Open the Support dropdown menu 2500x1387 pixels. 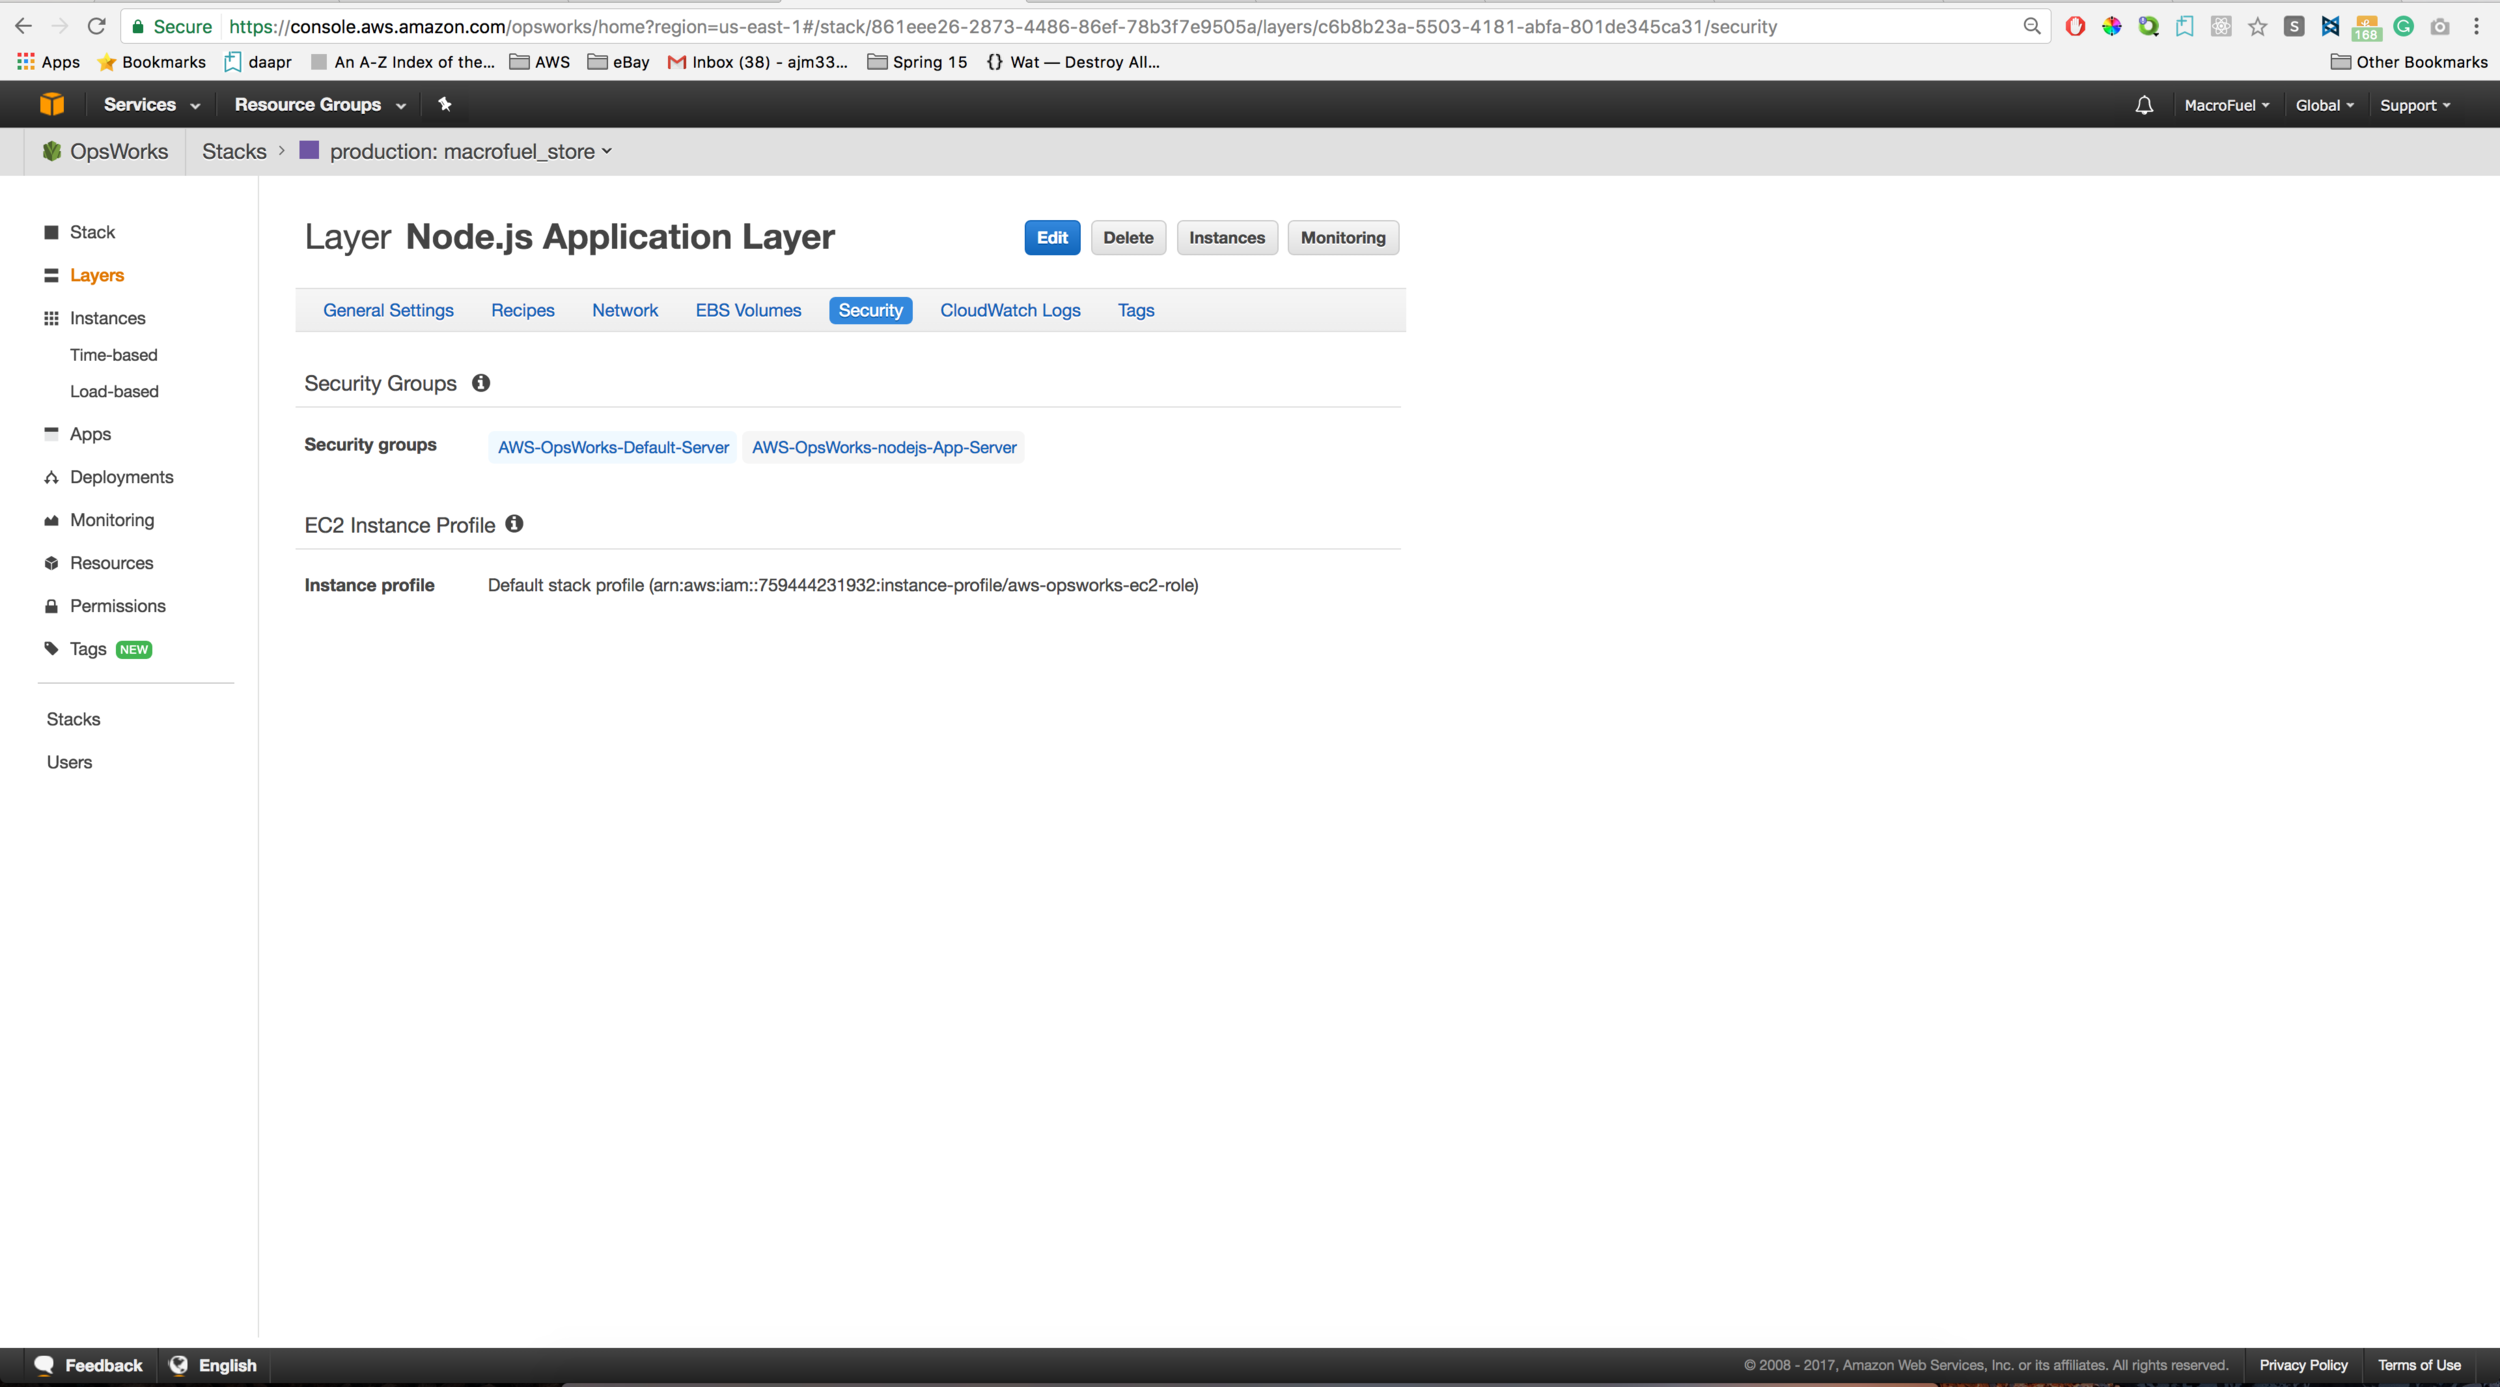[2415, 105]
